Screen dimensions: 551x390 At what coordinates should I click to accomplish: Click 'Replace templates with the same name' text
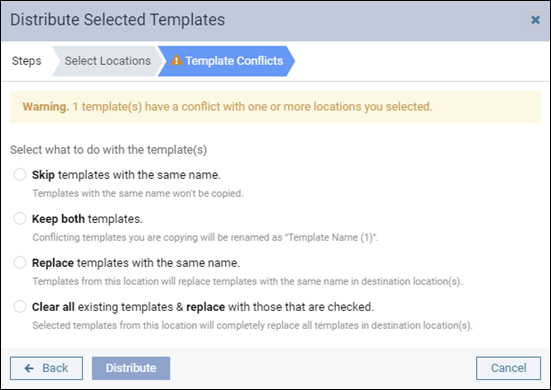pos(136,263)
